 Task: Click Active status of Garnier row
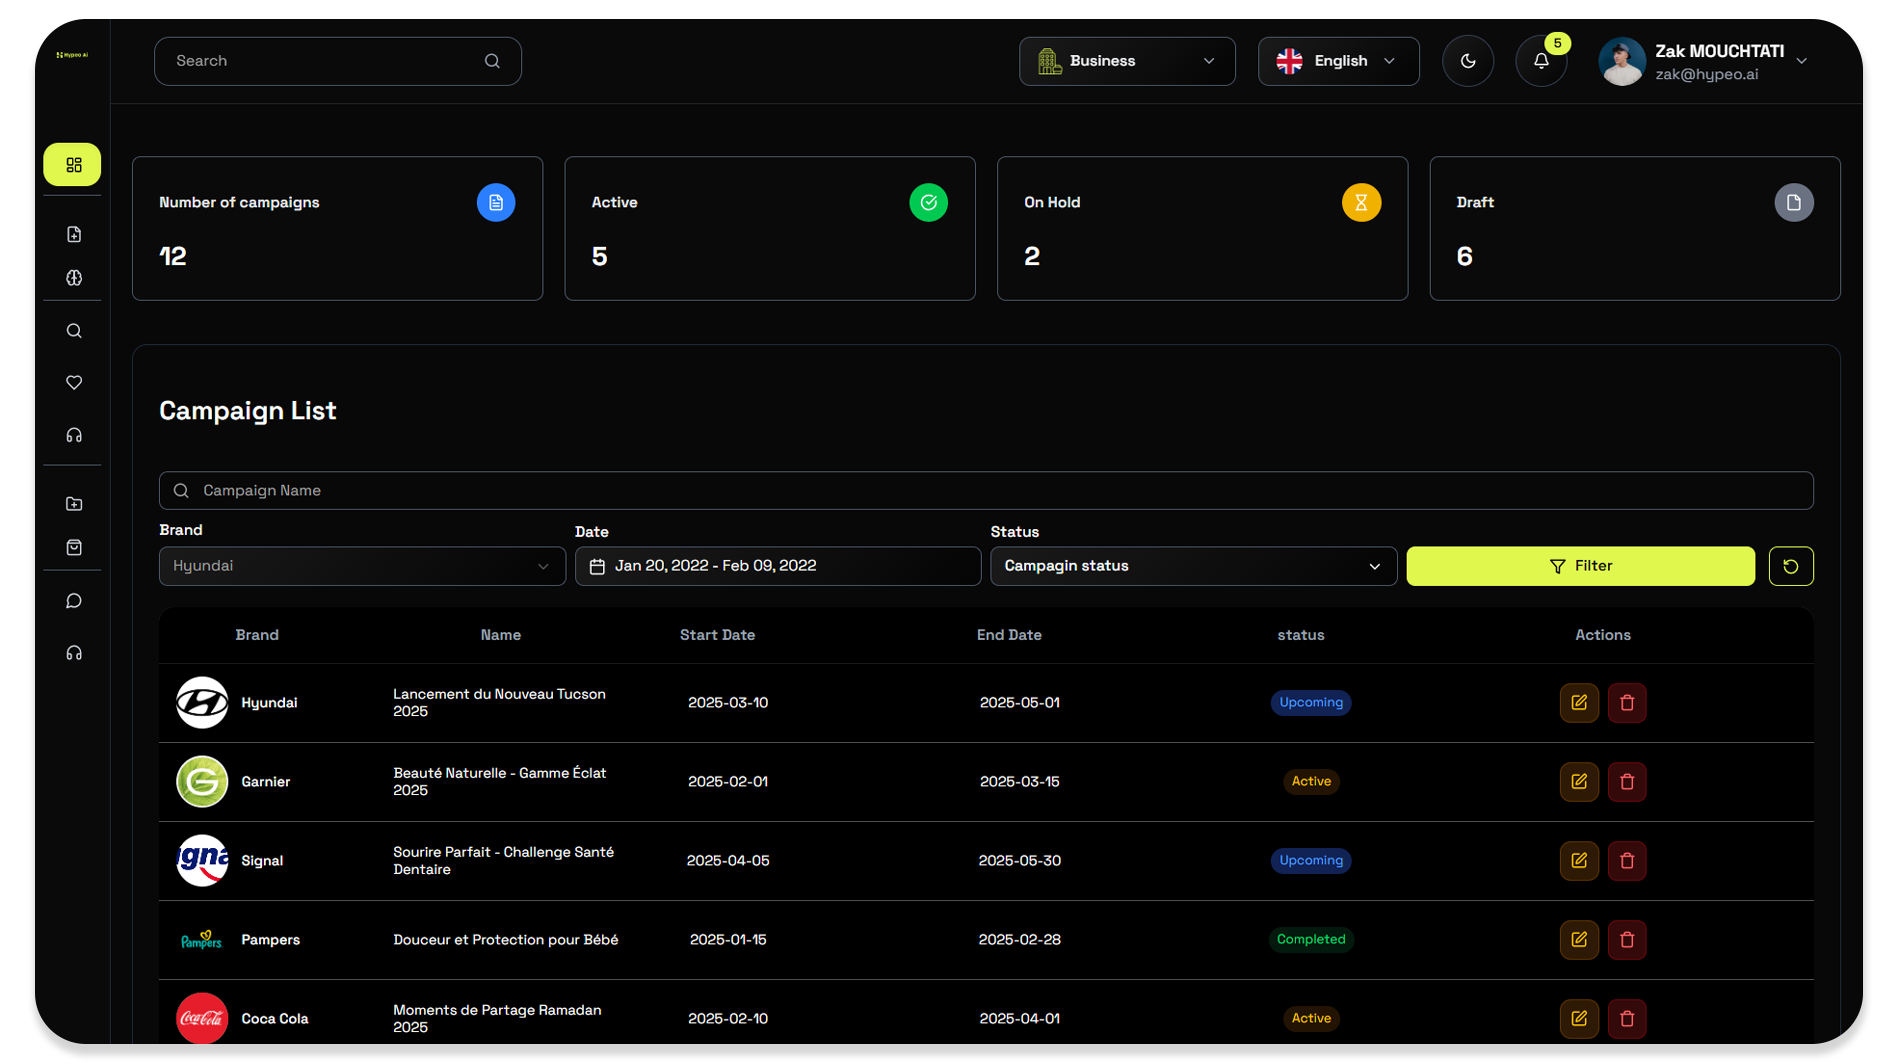click(1311, 782)
